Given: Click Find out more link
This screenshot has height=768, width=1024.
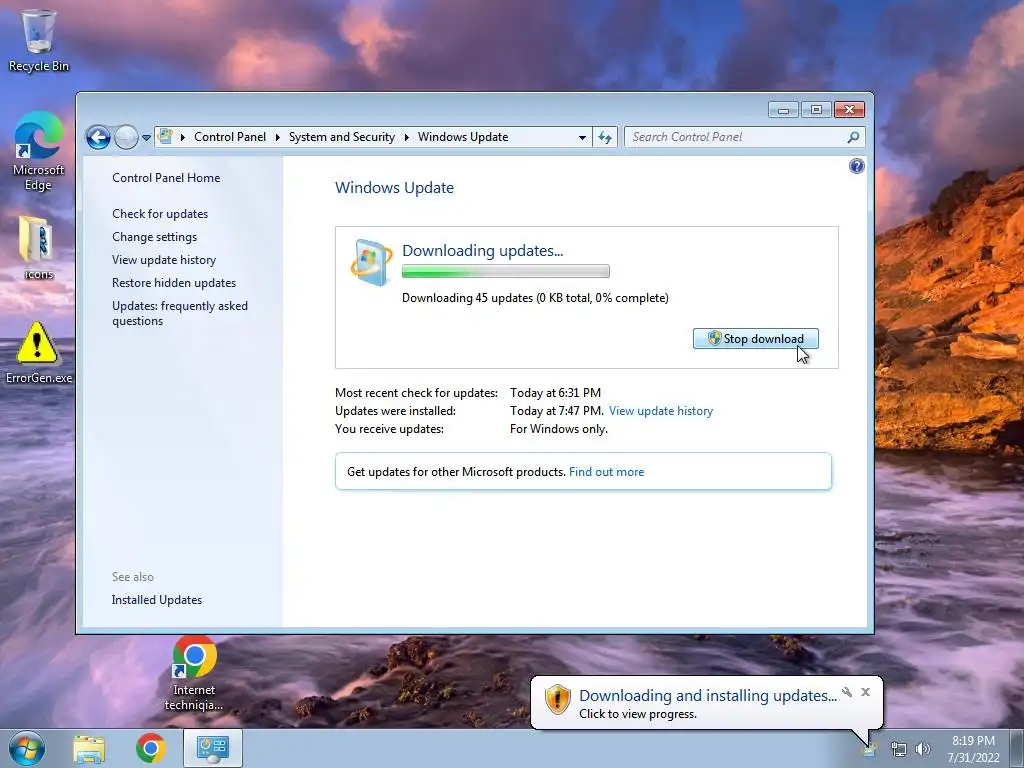Looking at the screenshot, I should (606, 472).
